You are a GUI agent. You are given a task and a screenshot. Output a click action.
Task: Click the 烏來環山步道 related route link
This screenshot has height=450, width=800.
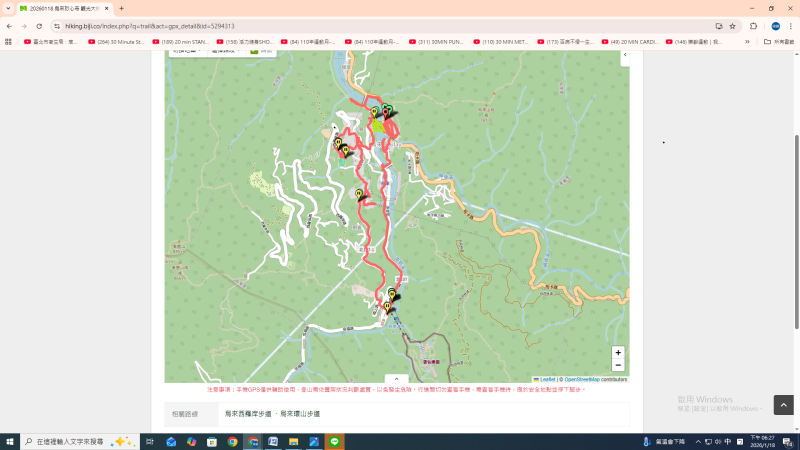pos(300,414)
